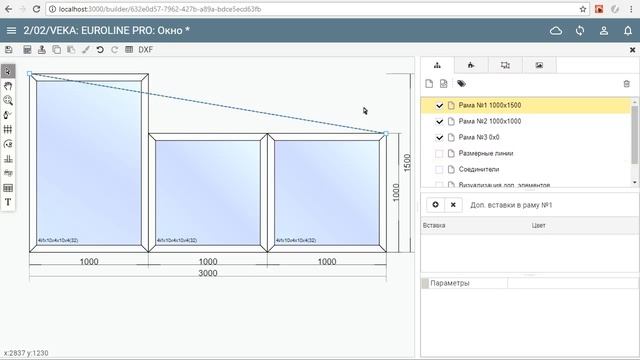Click the new layer page icon
640x360 pixels.
point(429,84)
